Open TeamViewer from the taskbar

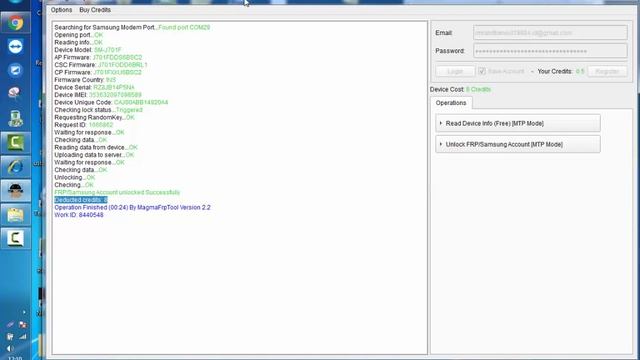[16, 47]
